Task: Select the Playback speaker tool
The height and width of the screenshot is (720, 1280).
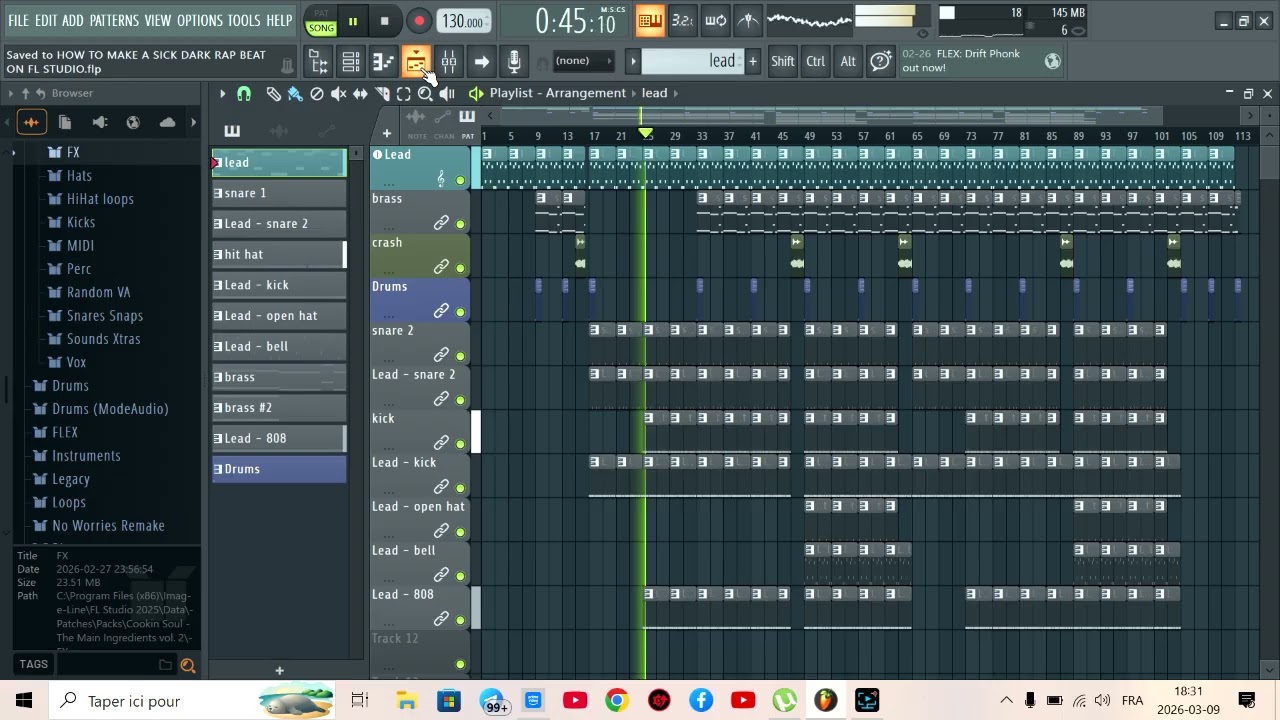Action: 447,93
